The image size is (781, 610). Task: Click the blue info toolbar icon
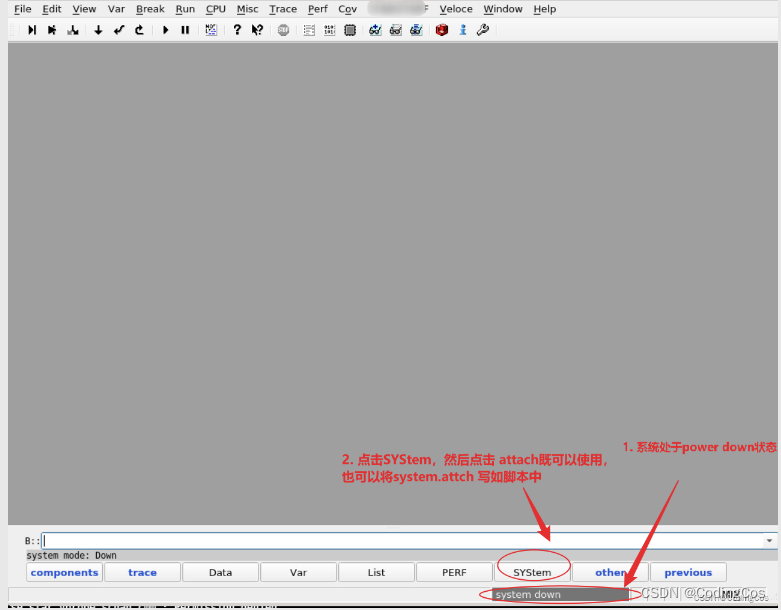(463, 30)
